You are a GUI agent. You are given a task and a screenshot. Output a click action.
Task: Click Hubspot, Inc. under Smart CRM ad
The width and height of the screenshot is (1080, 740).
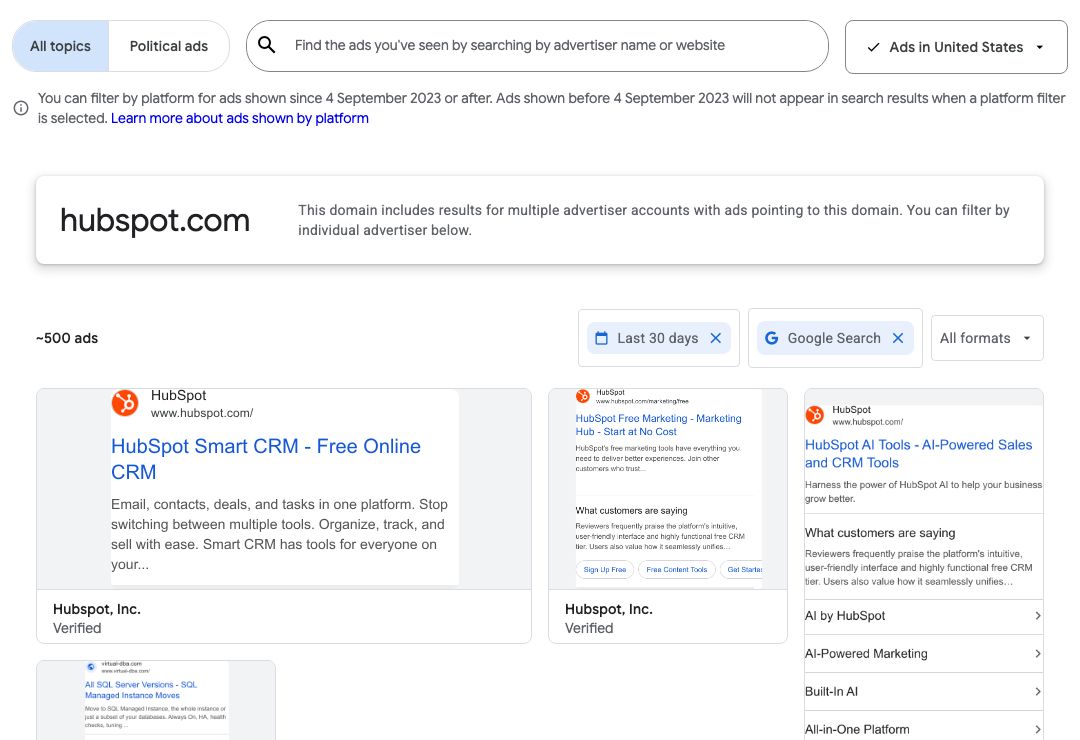pos(96,609)
